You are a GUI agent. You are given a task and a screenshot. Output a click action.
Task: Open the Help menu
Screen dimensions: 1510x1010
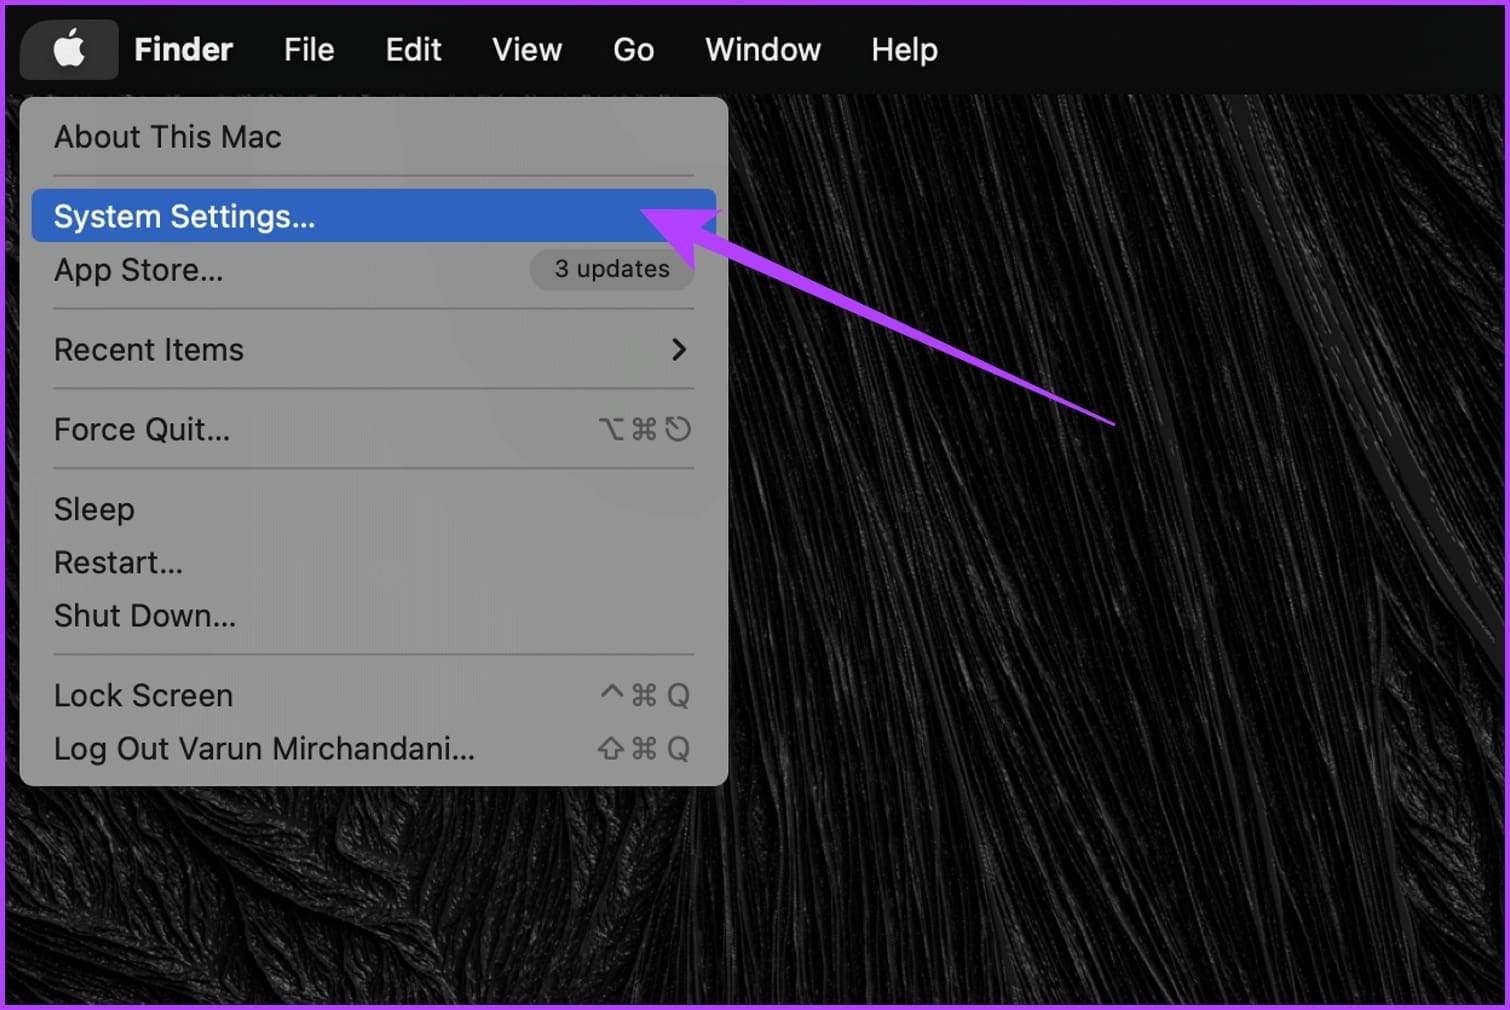(x=904, y=49)
